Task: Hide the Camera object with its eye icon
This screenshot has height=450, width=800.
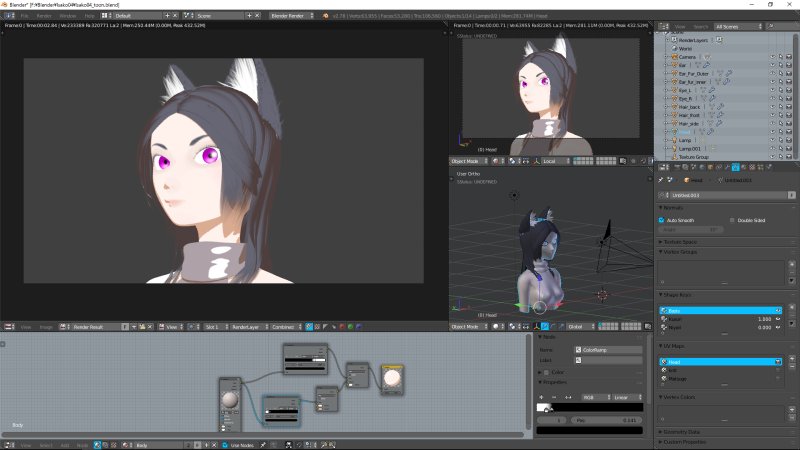Action: tap(772, 57)
